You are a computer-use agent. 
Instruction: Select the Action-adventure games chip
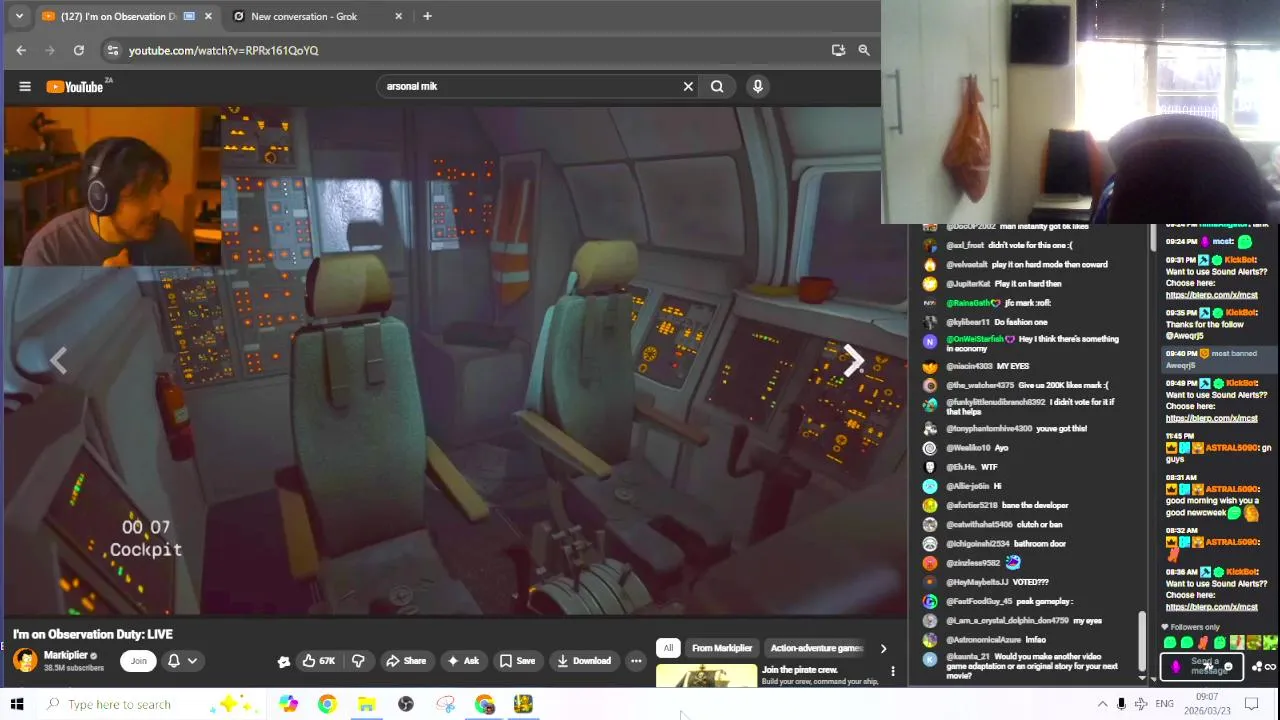pos(816,648)
